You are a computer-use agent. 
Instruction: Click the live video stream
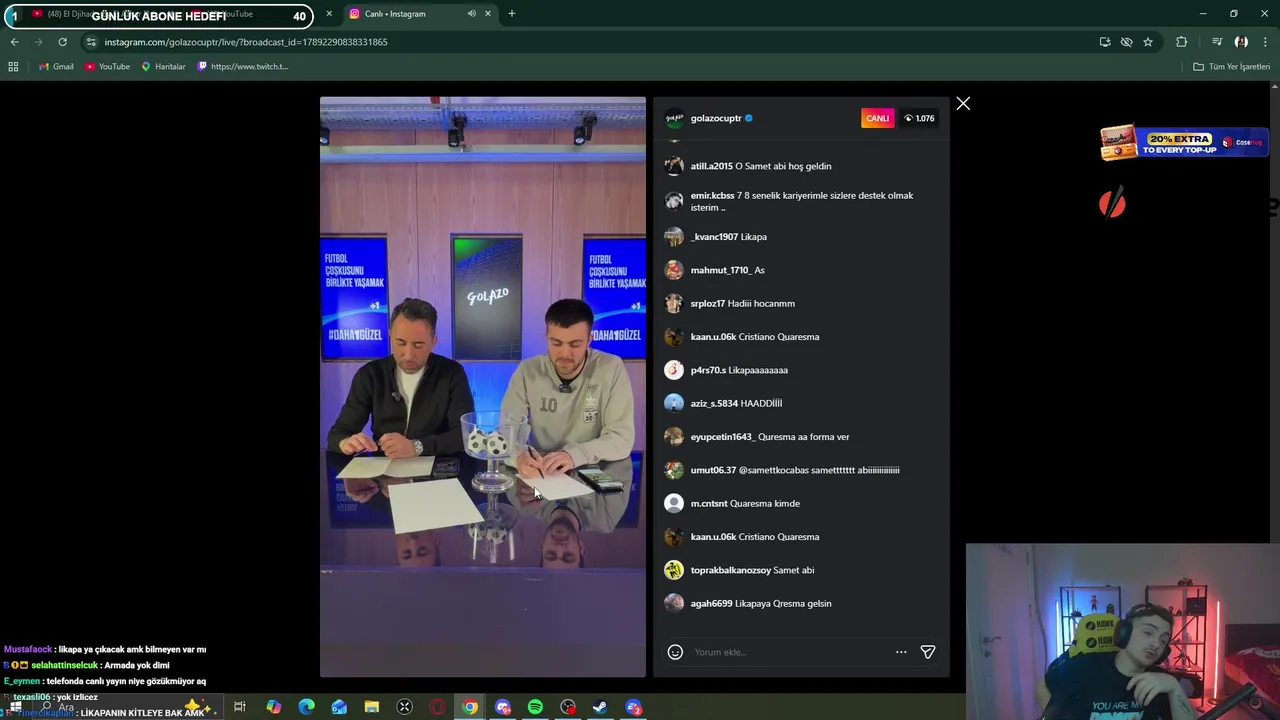(483, 387)
